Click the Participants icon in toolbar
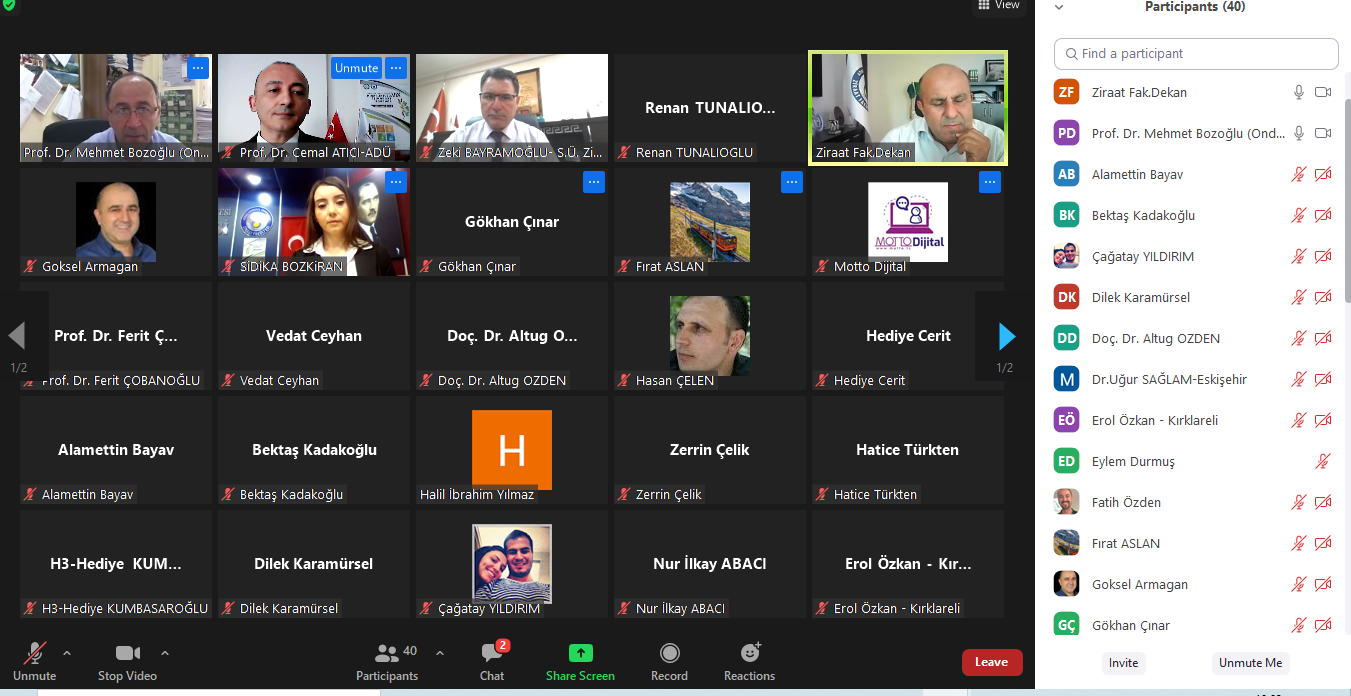 pyautogui.click(x=387, y=654)
